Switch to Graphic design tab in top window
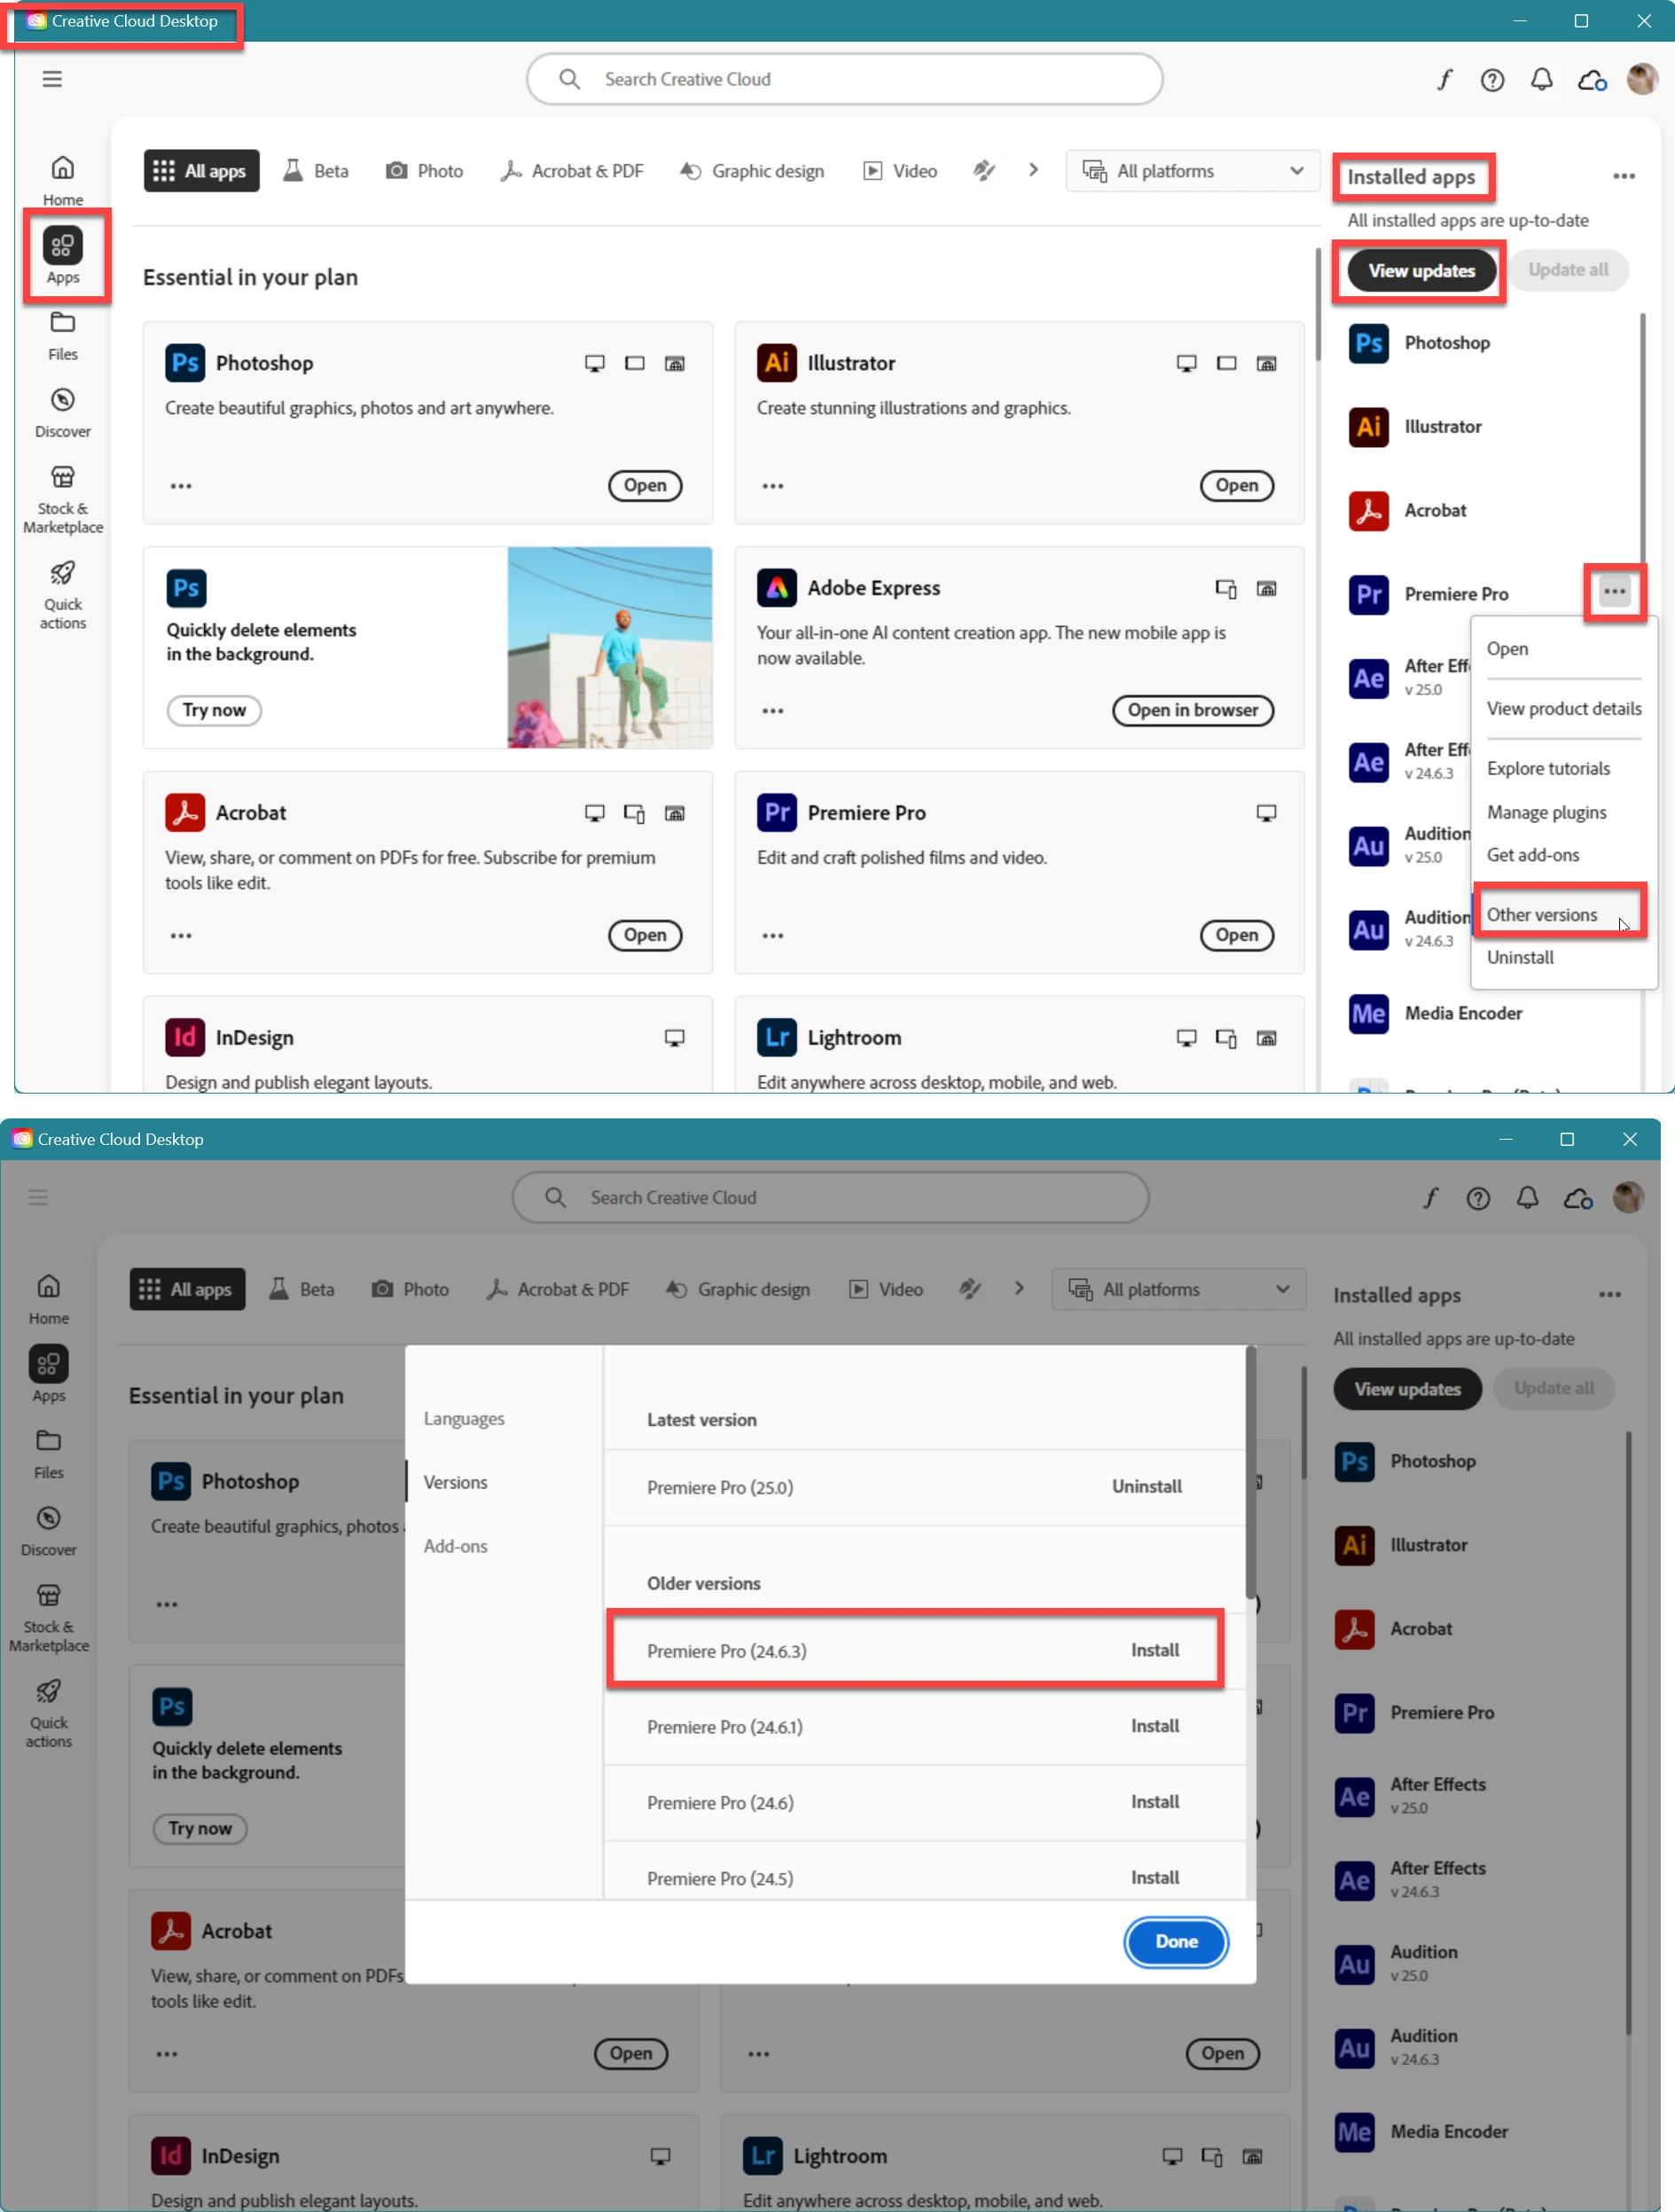Screen dimensions: 1675x2212 tap(752, 171)
